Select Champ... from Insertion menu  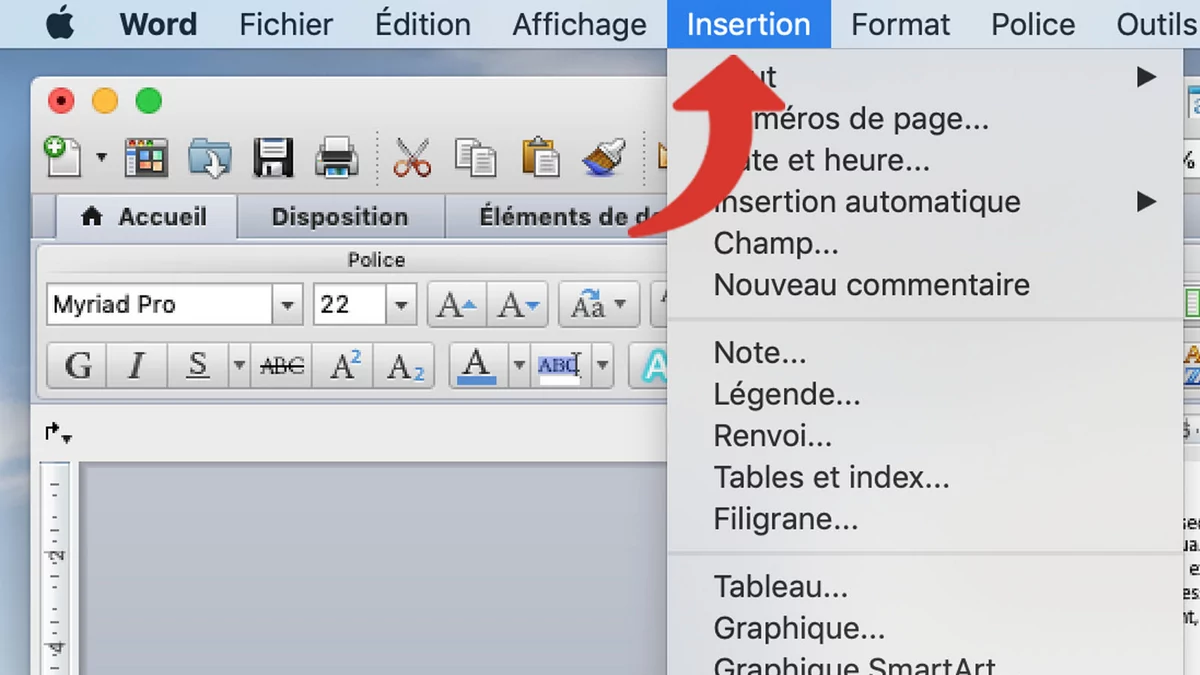[925, 243]
